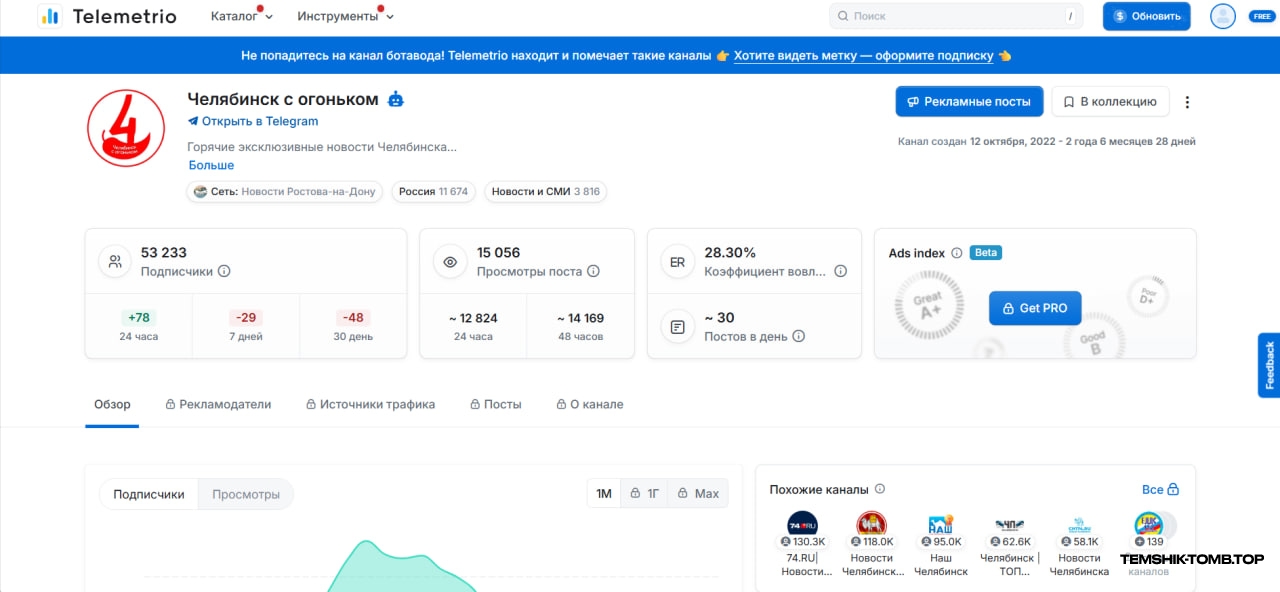1280x592 pixels.
Task: Click the subscribers people icon
Action: pyautogui.click(x=115, y=262)
